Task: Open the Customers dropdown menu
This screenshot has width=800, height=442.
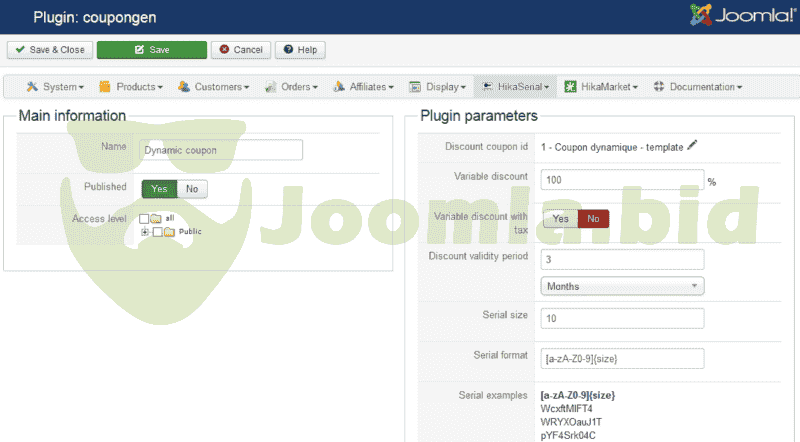Action: tap(214, 87)
